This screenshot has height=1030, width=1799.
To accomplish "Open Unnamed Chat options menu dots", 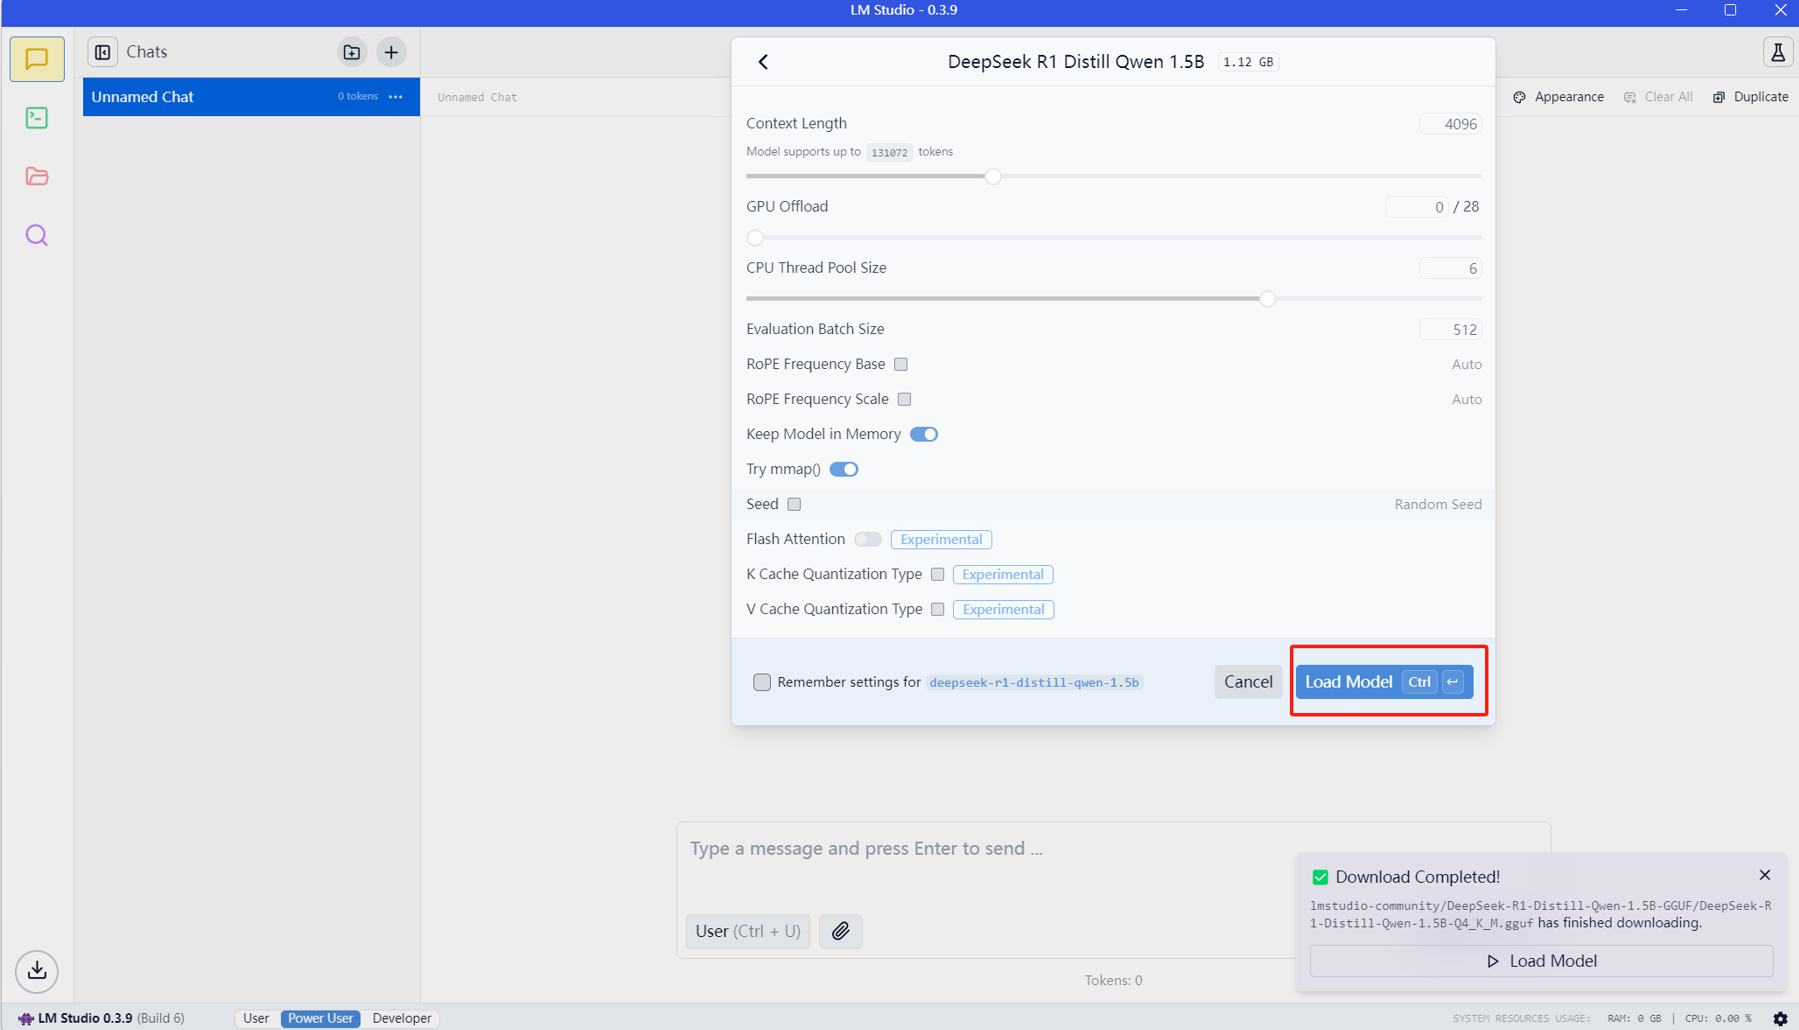I will tap(396, 97).
